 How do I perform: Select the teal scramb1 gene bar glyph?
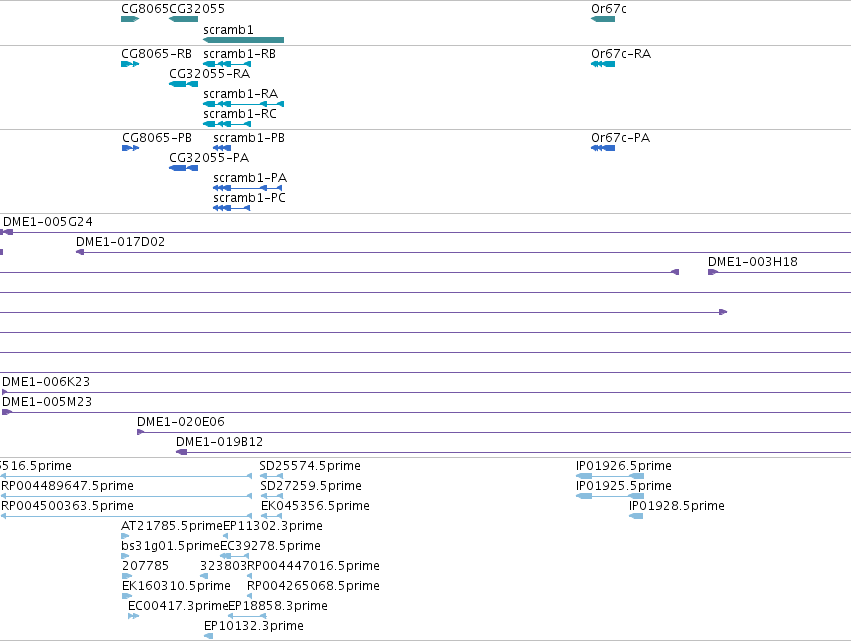[243, 40]
